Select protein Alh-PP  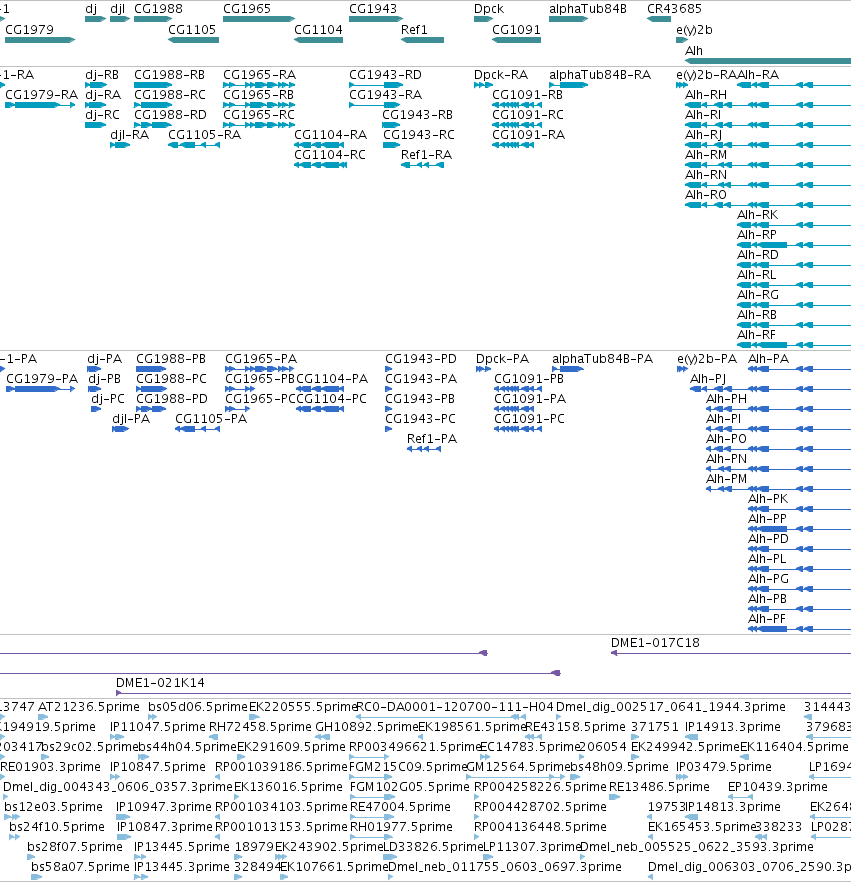799,529
